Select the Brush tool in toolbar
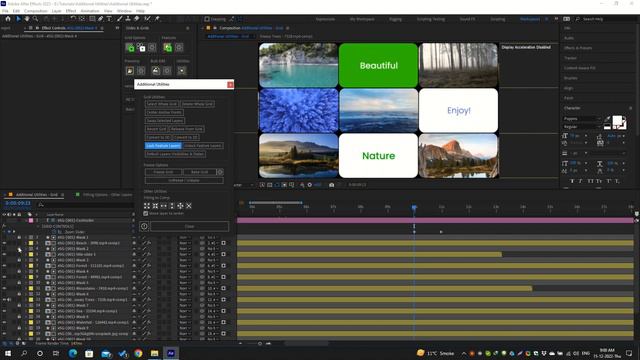Viewport: 640px width, 360px height. pos(120,19)
